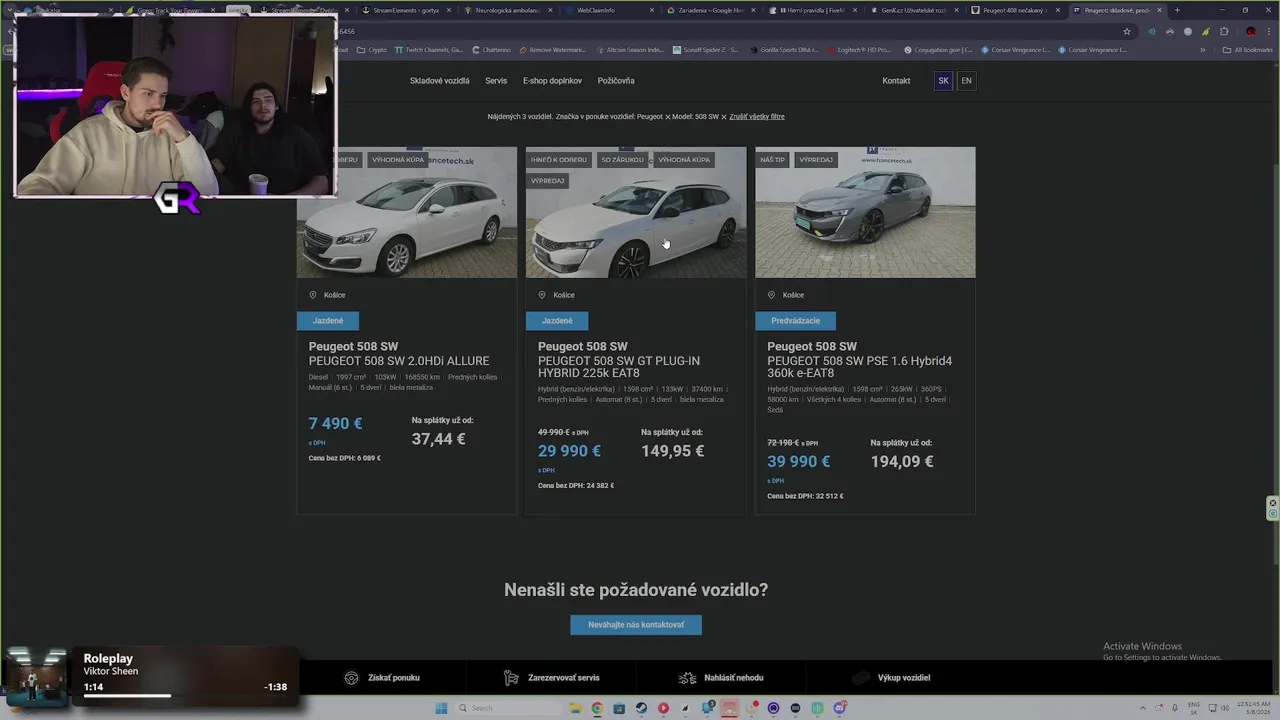
Task: Bookmark this page with the star icon
Action: pyautogui.click(x=1127, y=31)
